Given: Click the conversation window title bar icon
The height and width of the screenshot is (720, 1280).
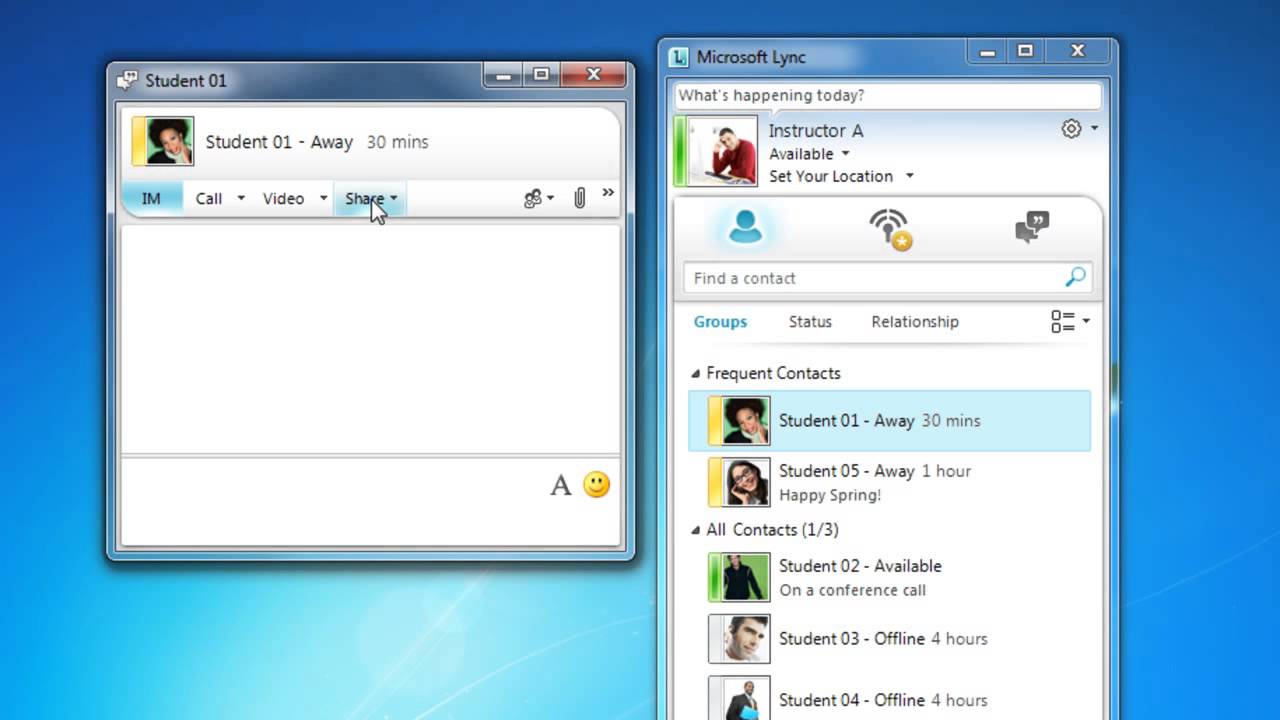Looking at the screenshot, I should pos(127,80).
